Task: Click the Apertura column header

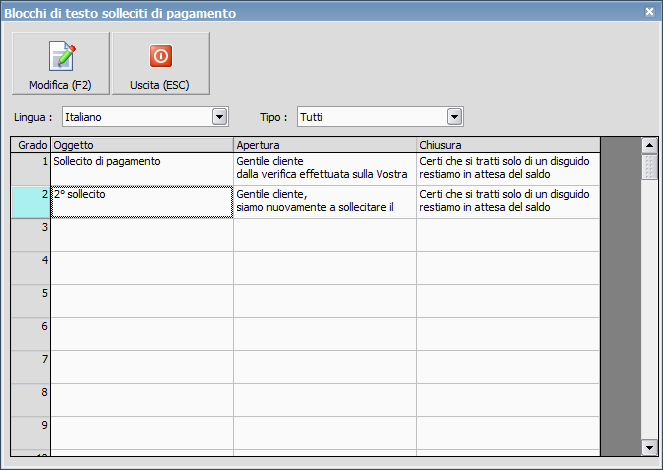Action: coord(324,145)
